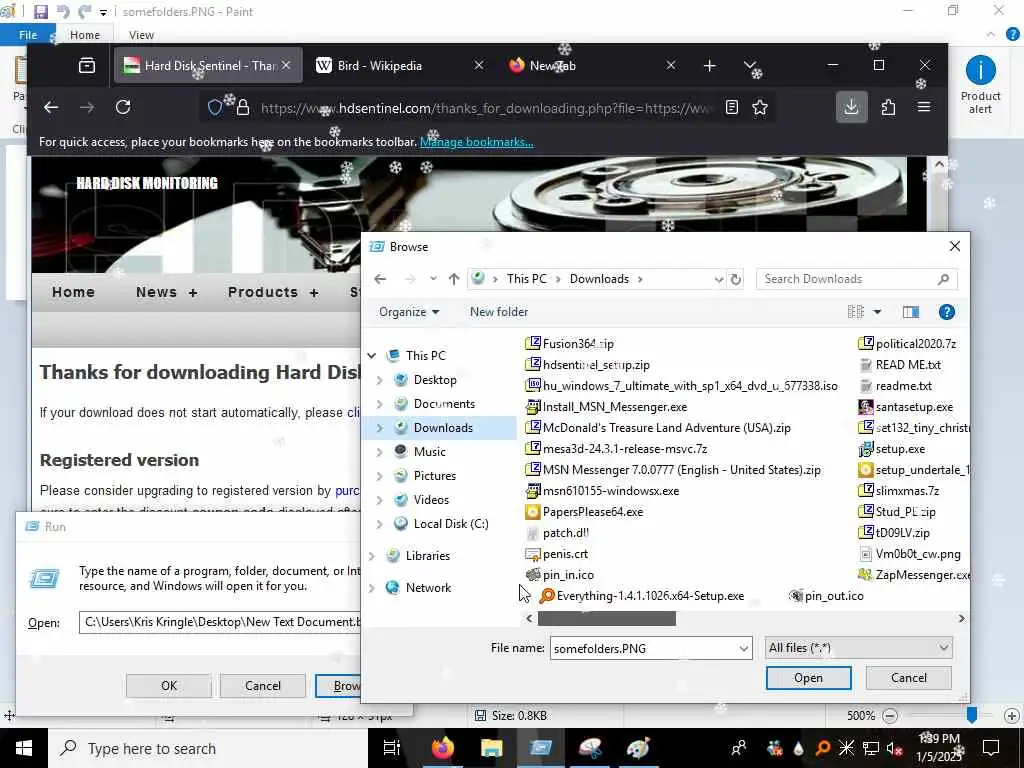
Task: Expand the Network tree node
Action: (372, 588)
